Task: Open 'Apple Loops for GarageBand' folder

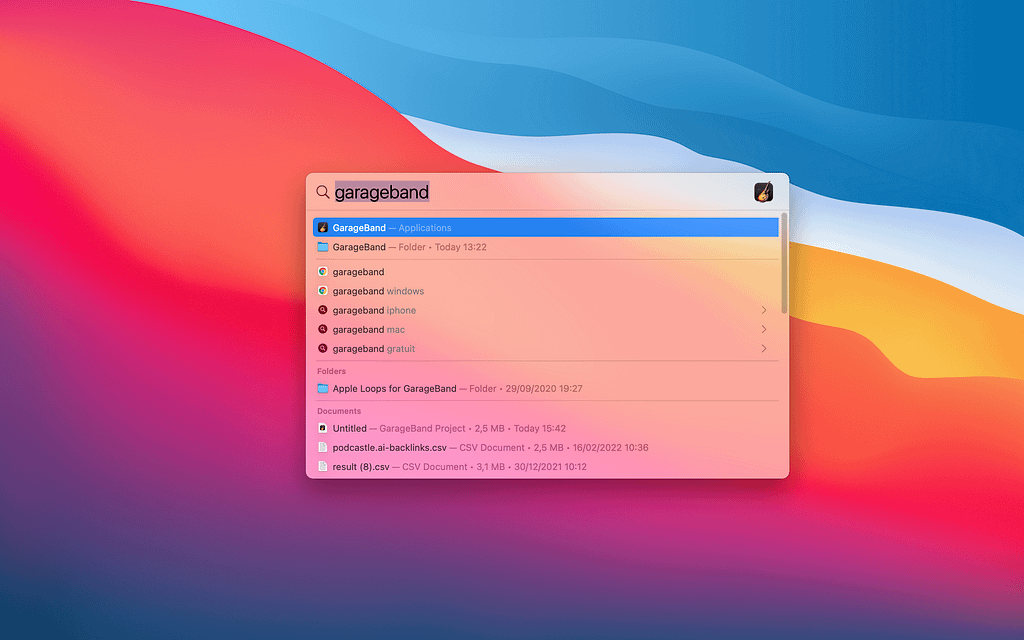Action: pyautogui.click(x=546, y=389)
